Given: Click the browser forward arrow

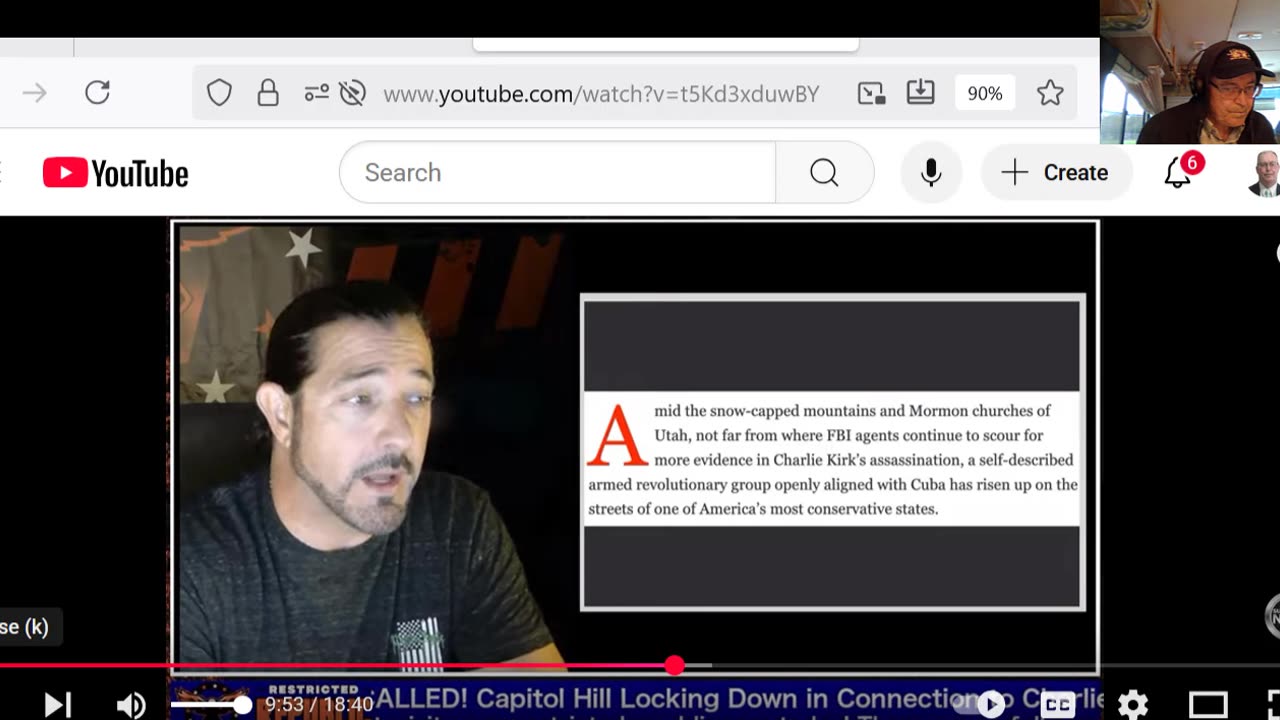Looking at the screenshot, I should pos(35,93).
